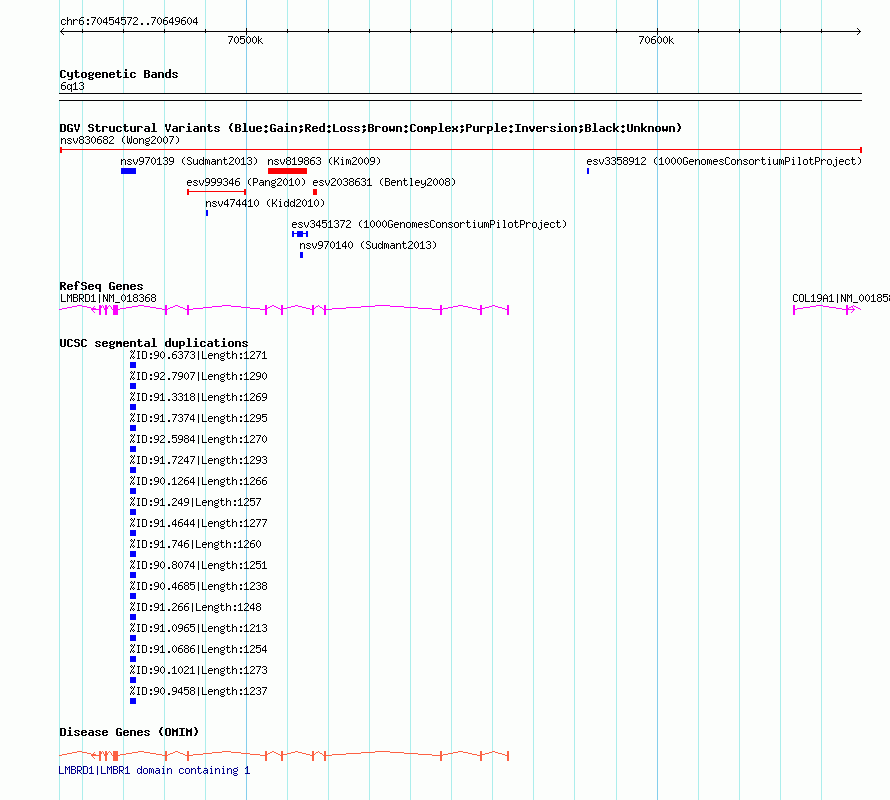890x800 pixels.
Task: Click the esv2038631 (Bentley2008) label
Action: click(x=384, y=182)
